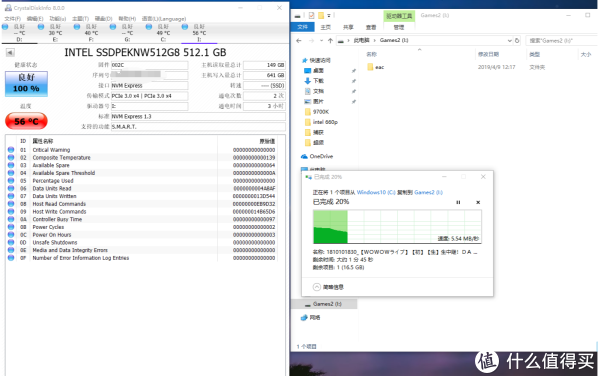This screenshot has width=600, height=379.
Task: Go up one folder level arrow
Action: [x=331, y=41]
